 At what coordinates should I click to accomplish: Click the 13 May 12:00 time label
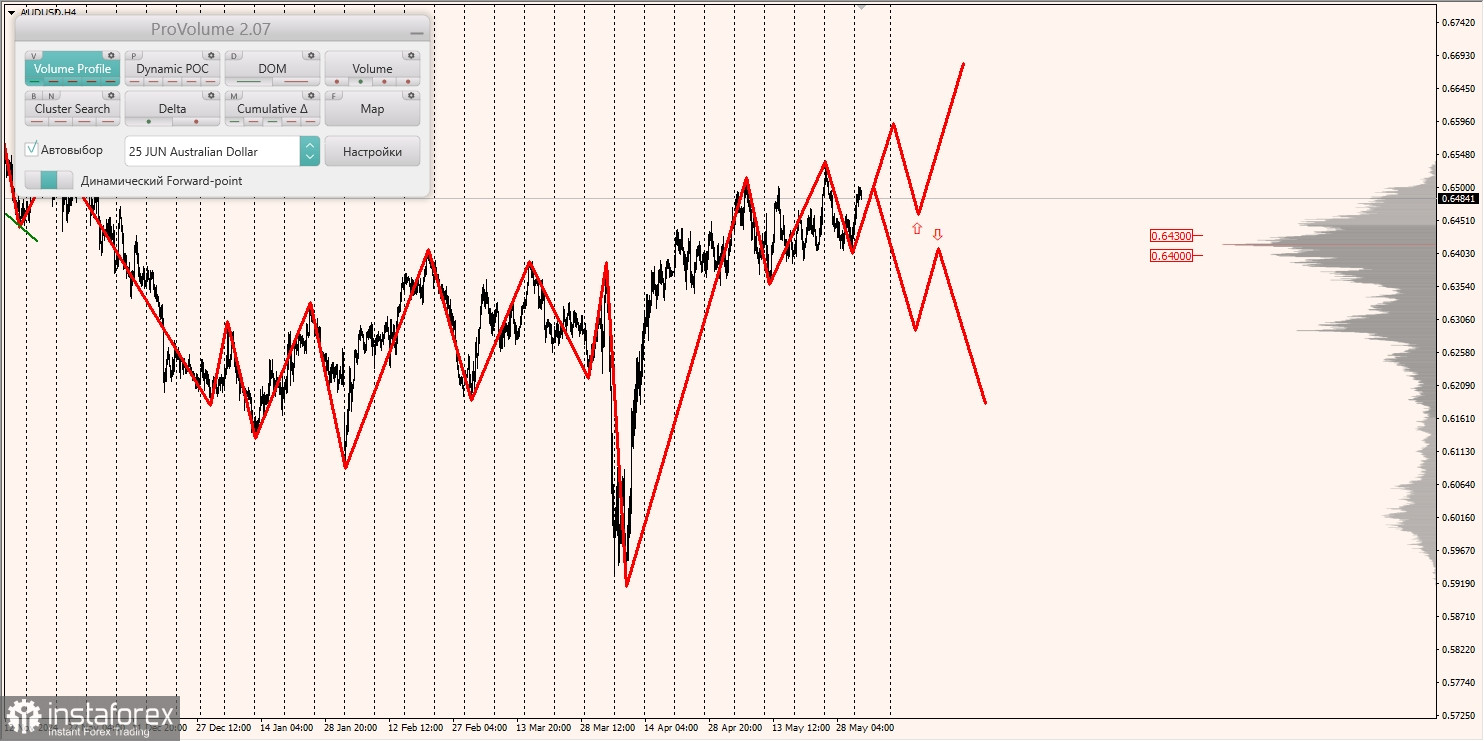800,728
